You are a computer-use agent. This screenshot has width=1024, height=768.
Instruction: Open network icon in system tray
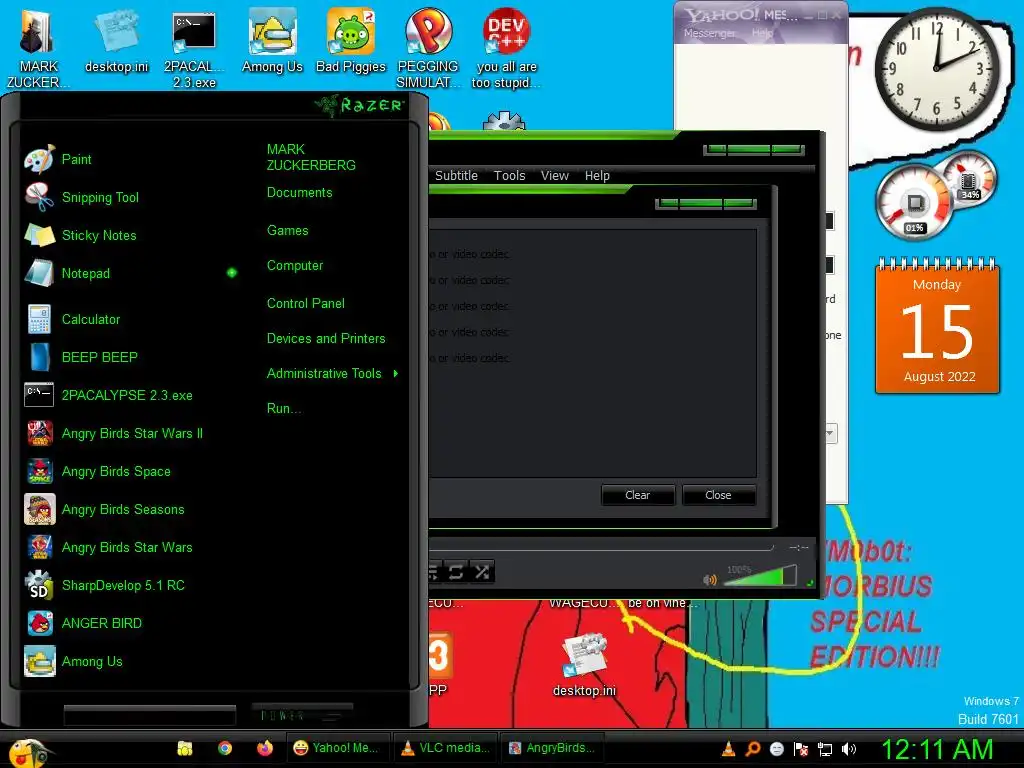point(825,749)
